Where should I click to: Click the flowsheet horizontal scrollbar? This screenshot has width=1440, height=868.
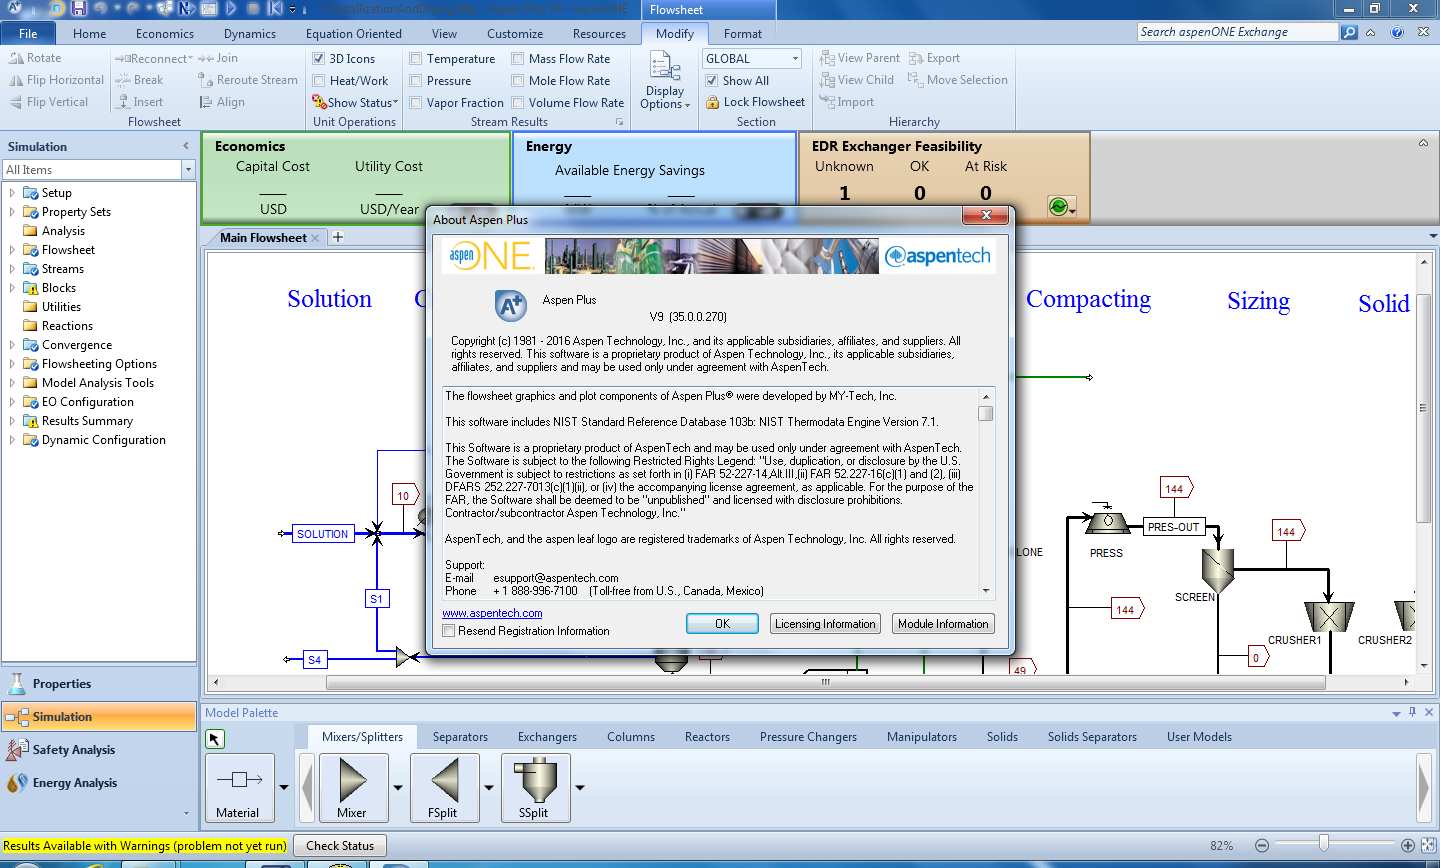point(825,683)
